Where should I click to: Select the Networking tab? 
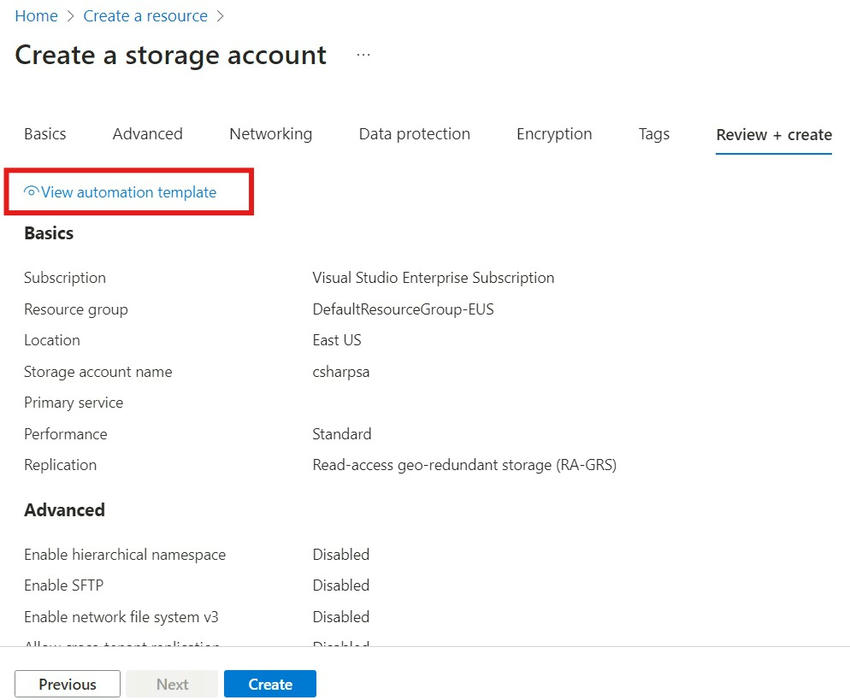(x=270, y=134)
